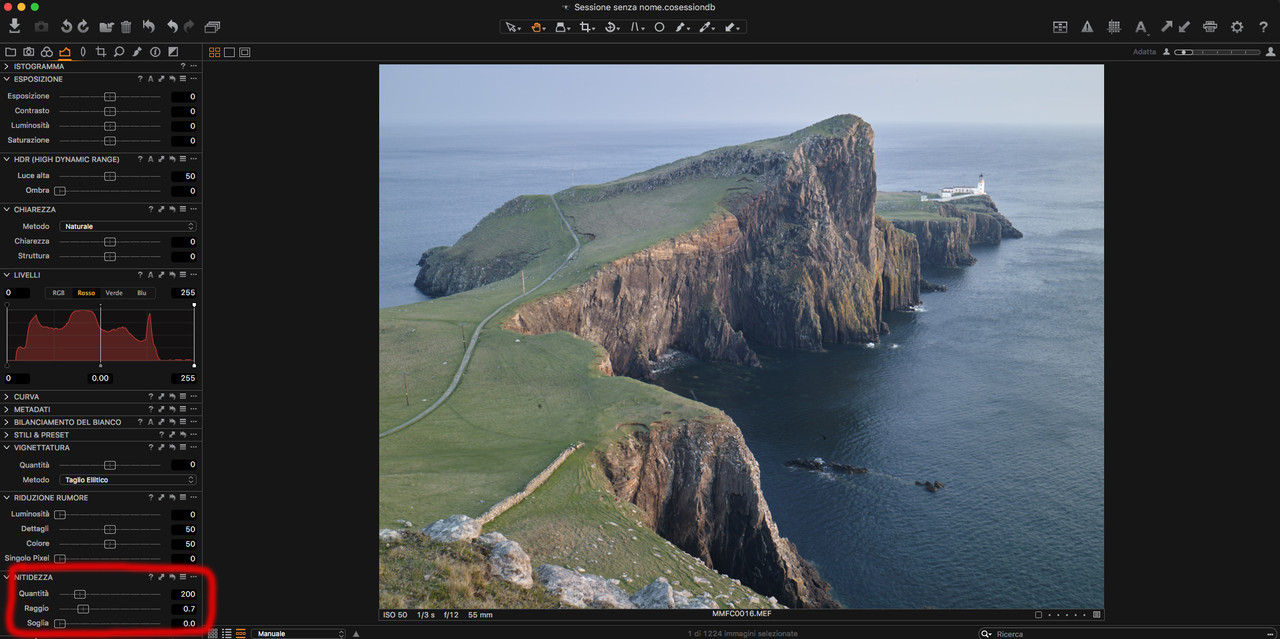Select the MMFC0016.MEF file name

(x=741, y=615)
